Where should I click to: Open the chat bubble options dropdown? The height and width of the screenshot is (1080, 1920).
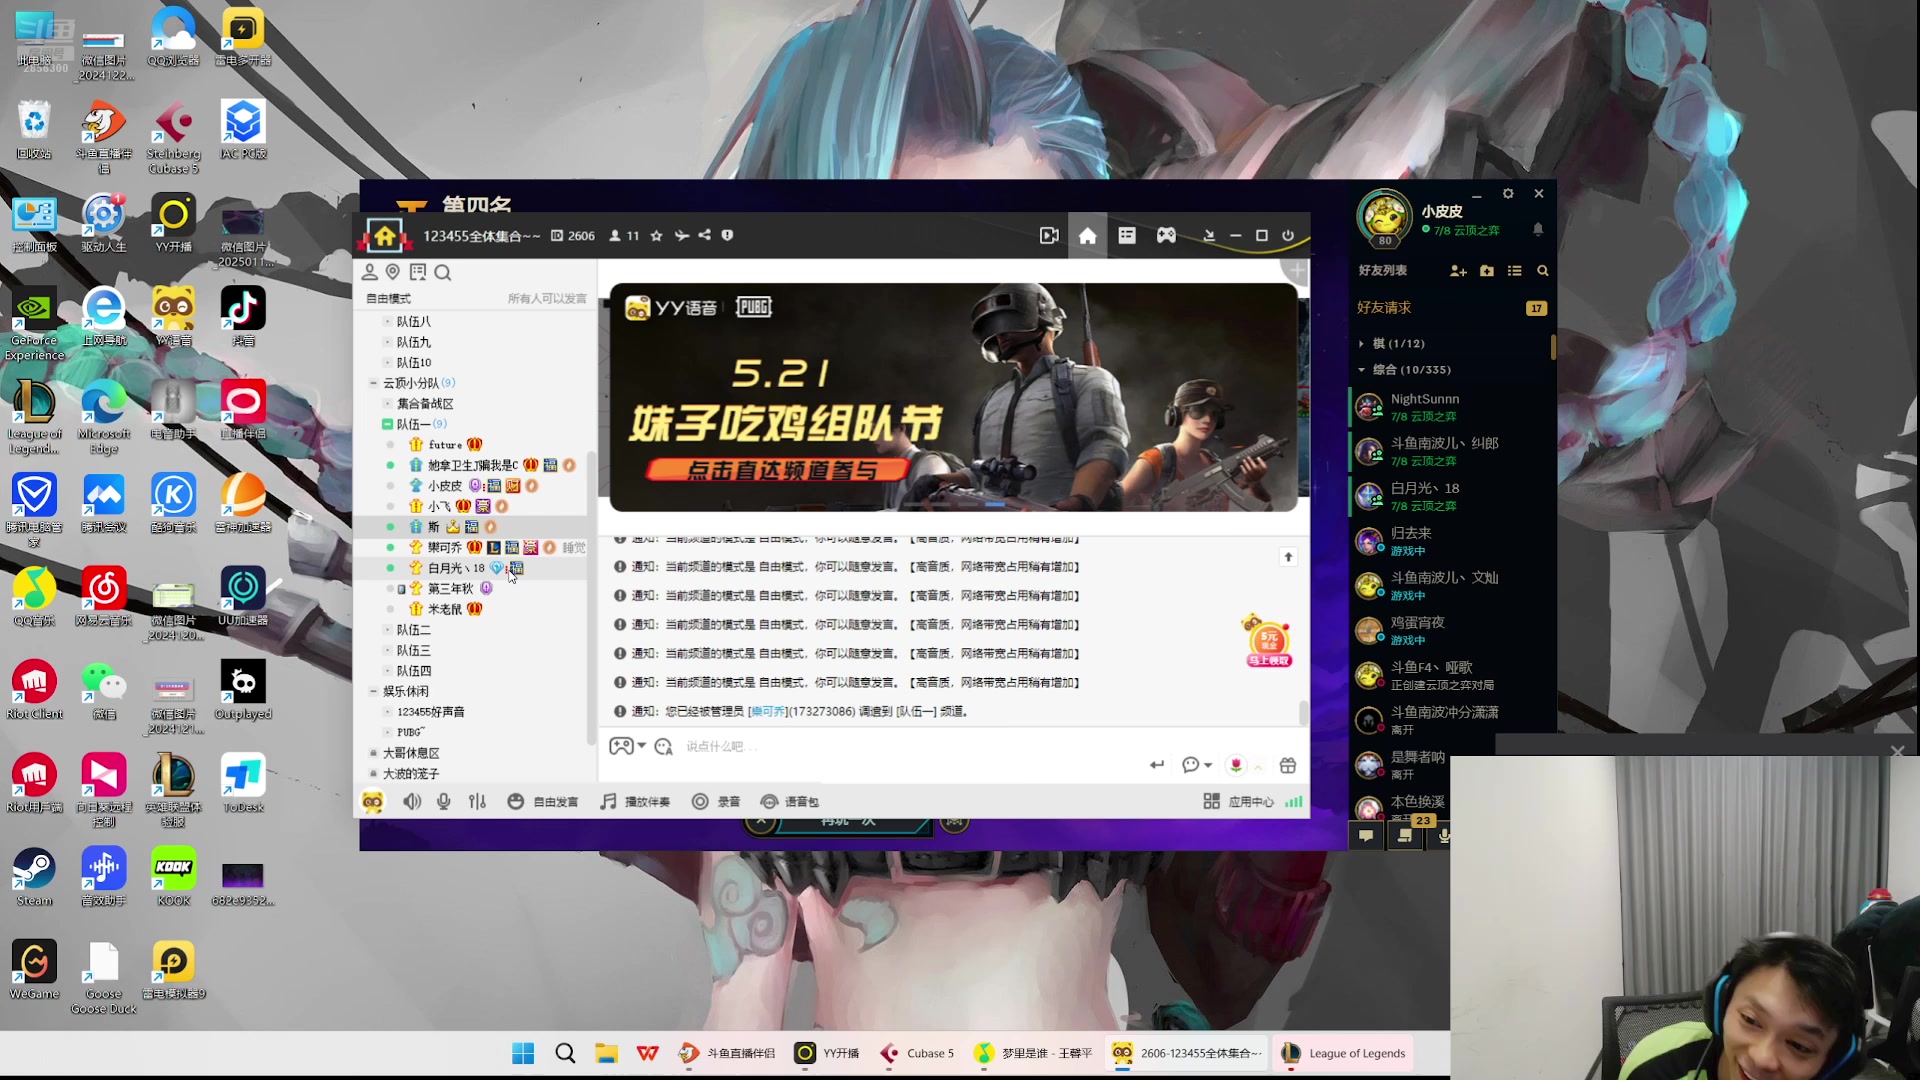1197,765
